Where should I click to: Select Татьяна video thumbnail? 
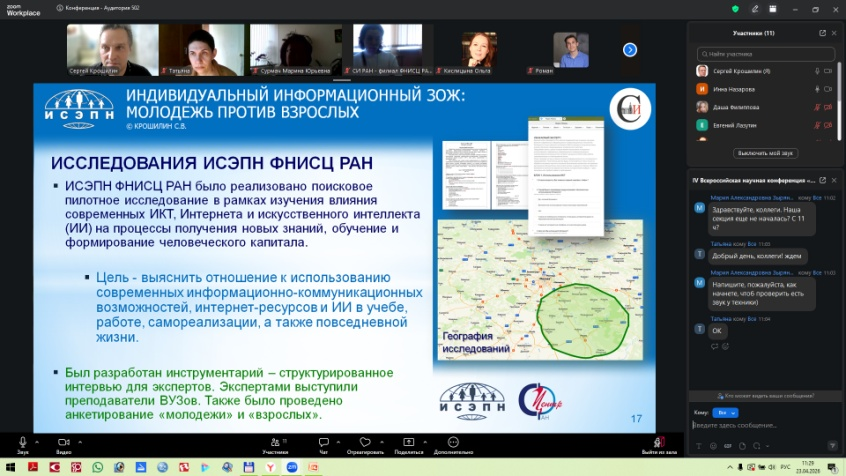202,50
